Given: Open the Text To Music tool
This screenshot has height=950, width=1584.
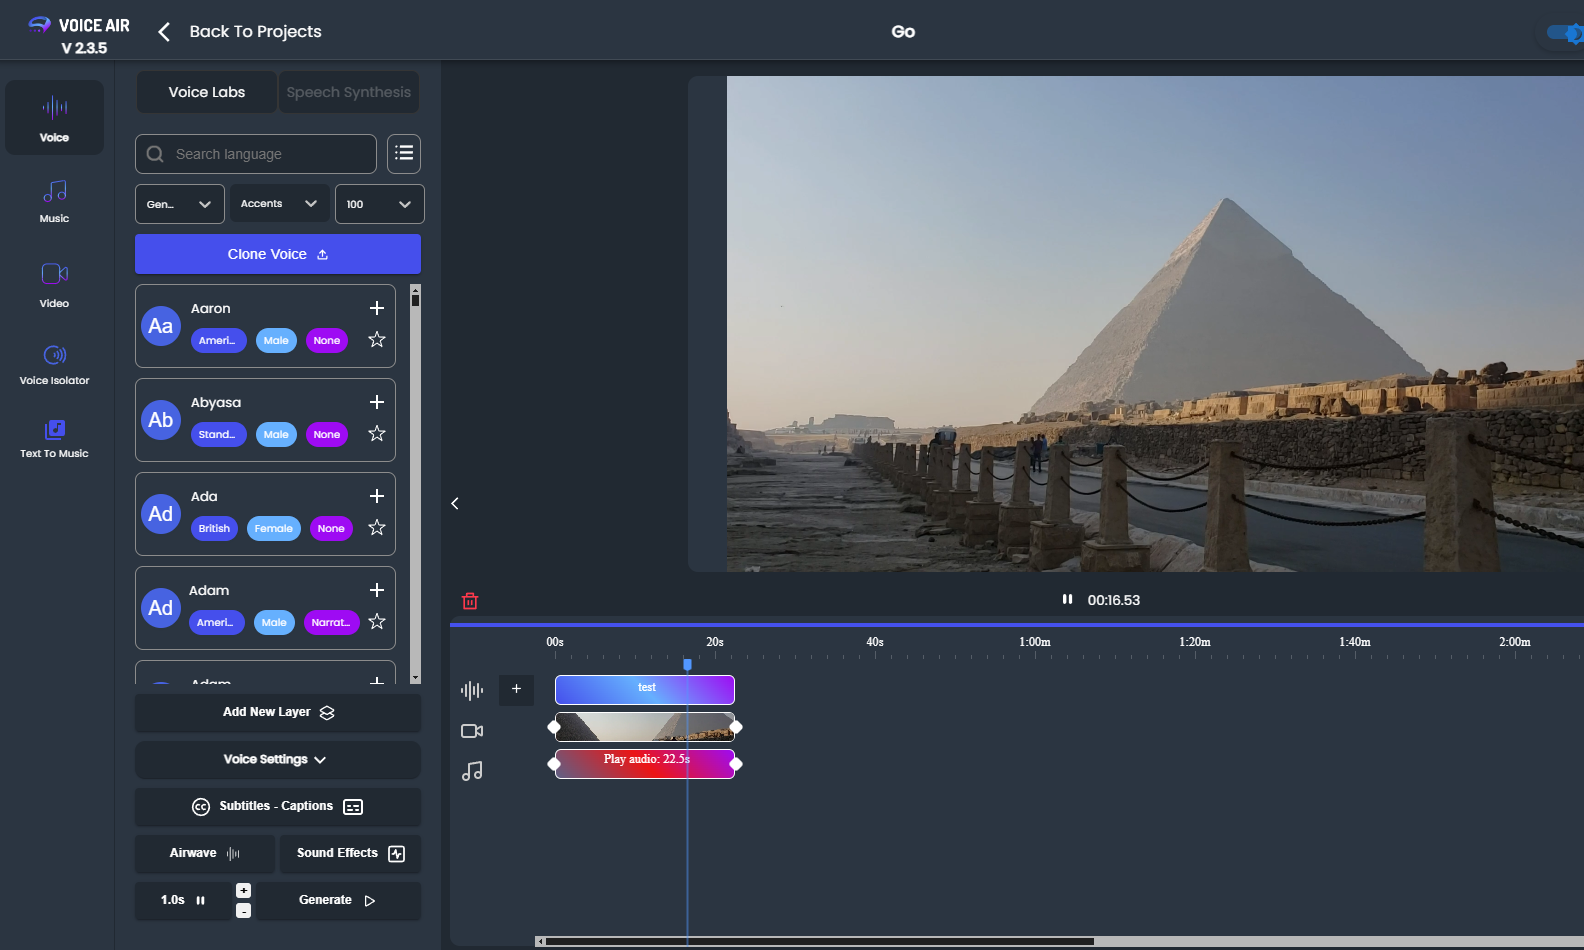Looking at the screenshot, I should click(x=54, y=439).
